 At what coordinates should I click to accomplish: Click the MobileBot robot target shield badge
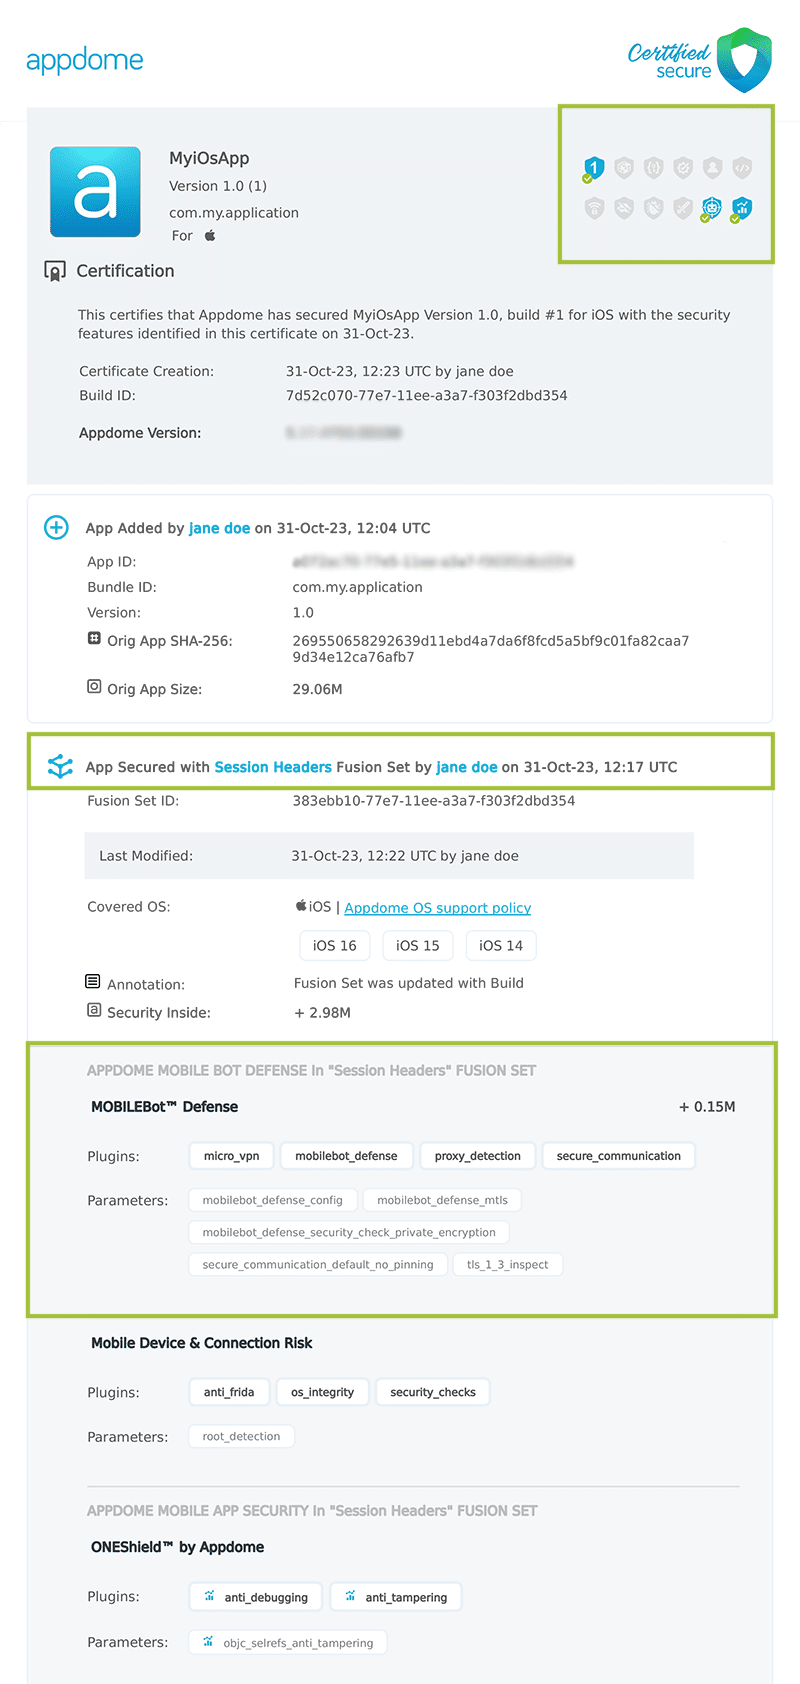tap(711, 208)
